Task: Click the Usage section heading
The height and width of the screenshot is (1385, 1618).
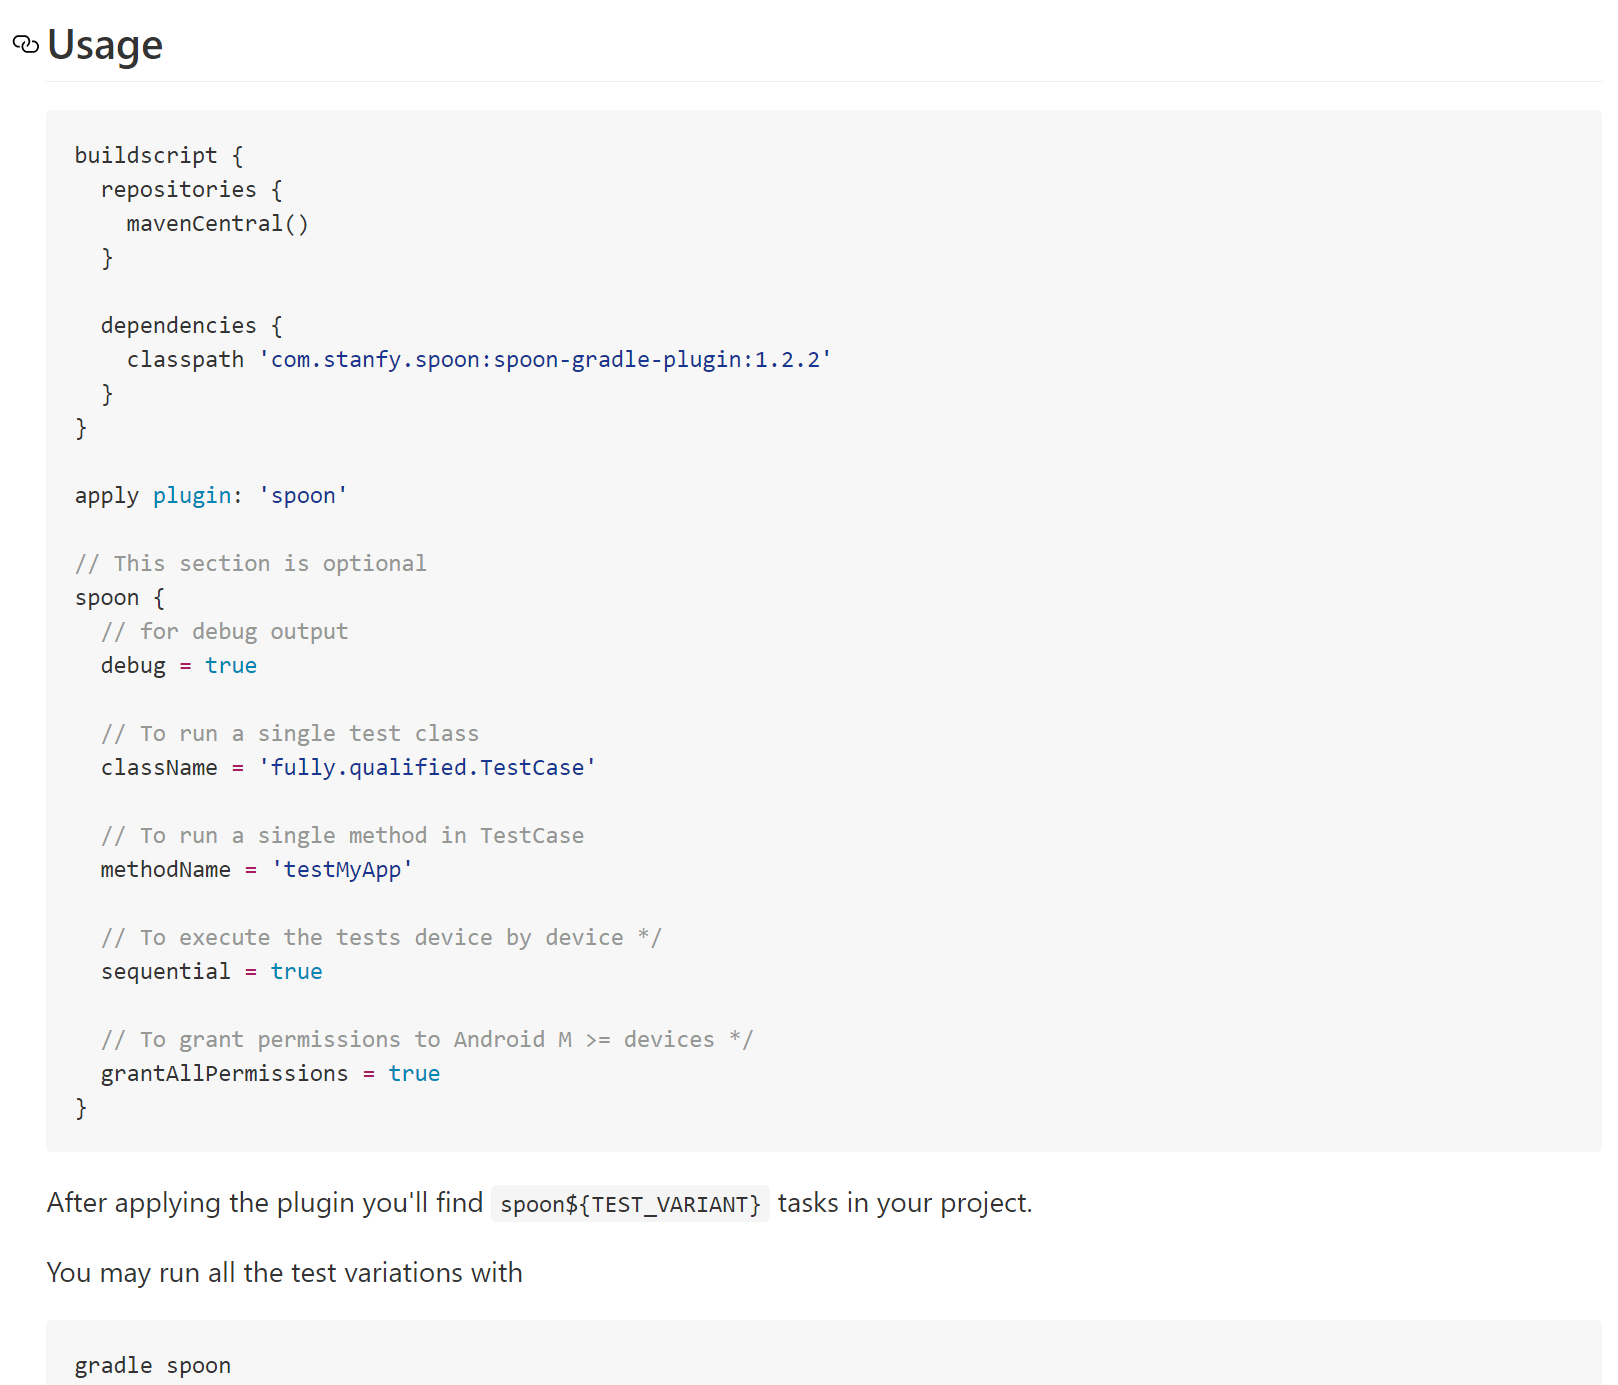Action: pos(105,45)
